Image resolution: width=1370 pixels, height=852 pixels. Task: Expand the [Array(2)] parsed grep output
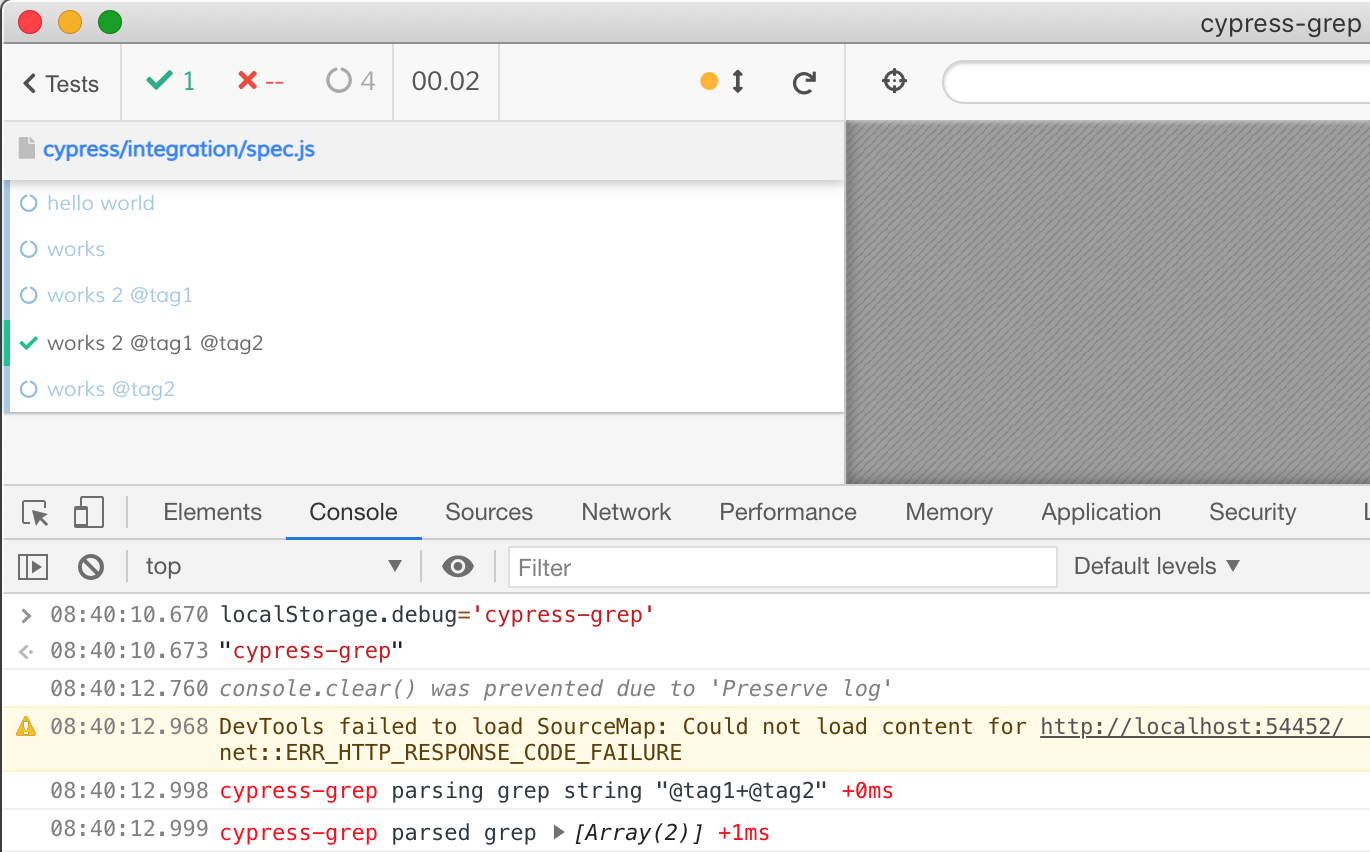[560, 832]
